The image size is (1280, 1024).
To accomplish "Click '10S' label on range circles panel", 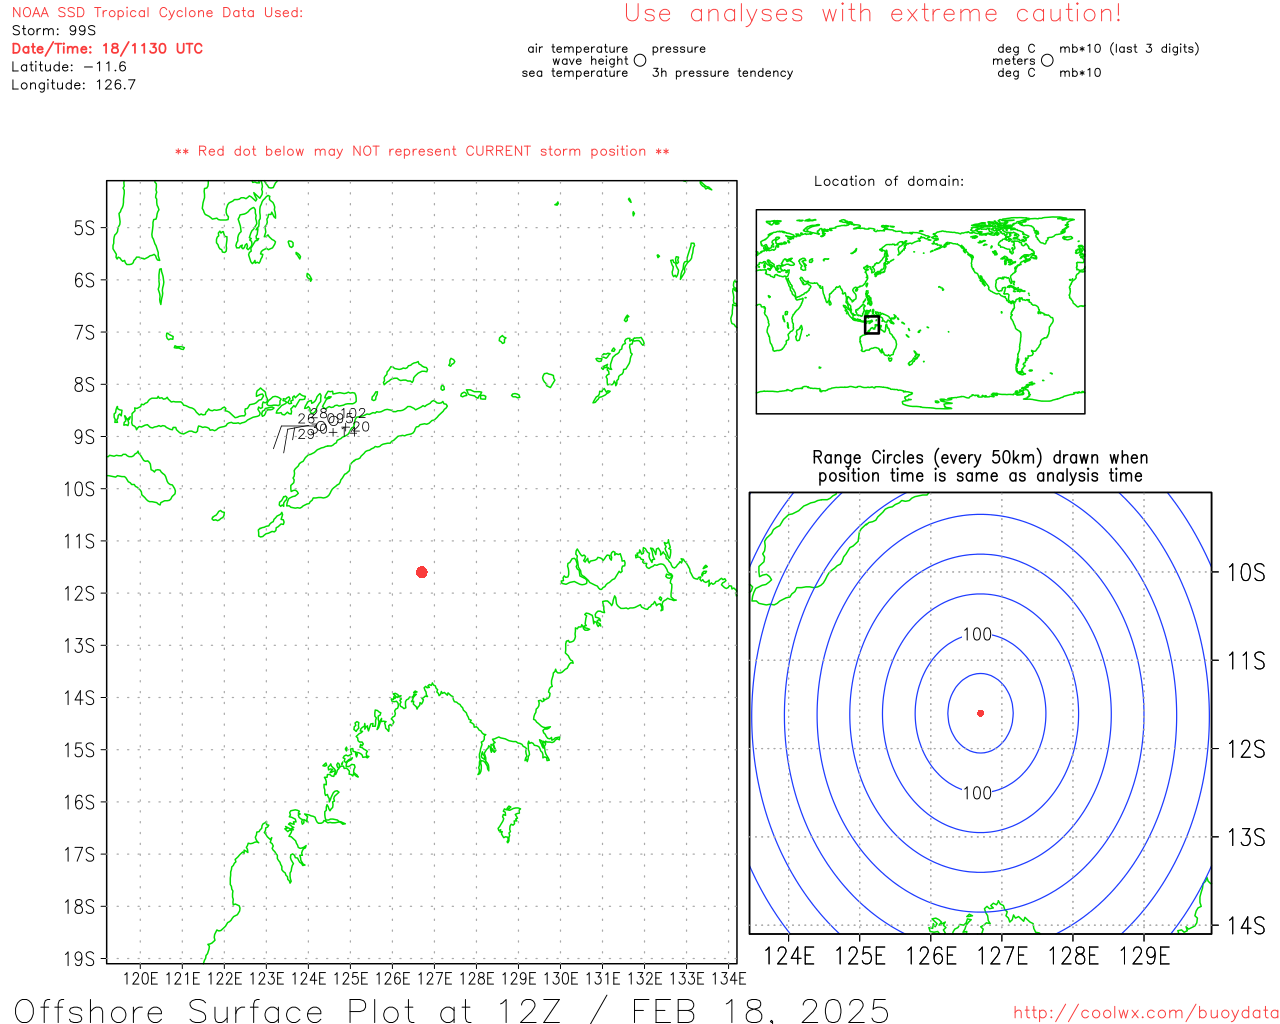I will 1246,572.
